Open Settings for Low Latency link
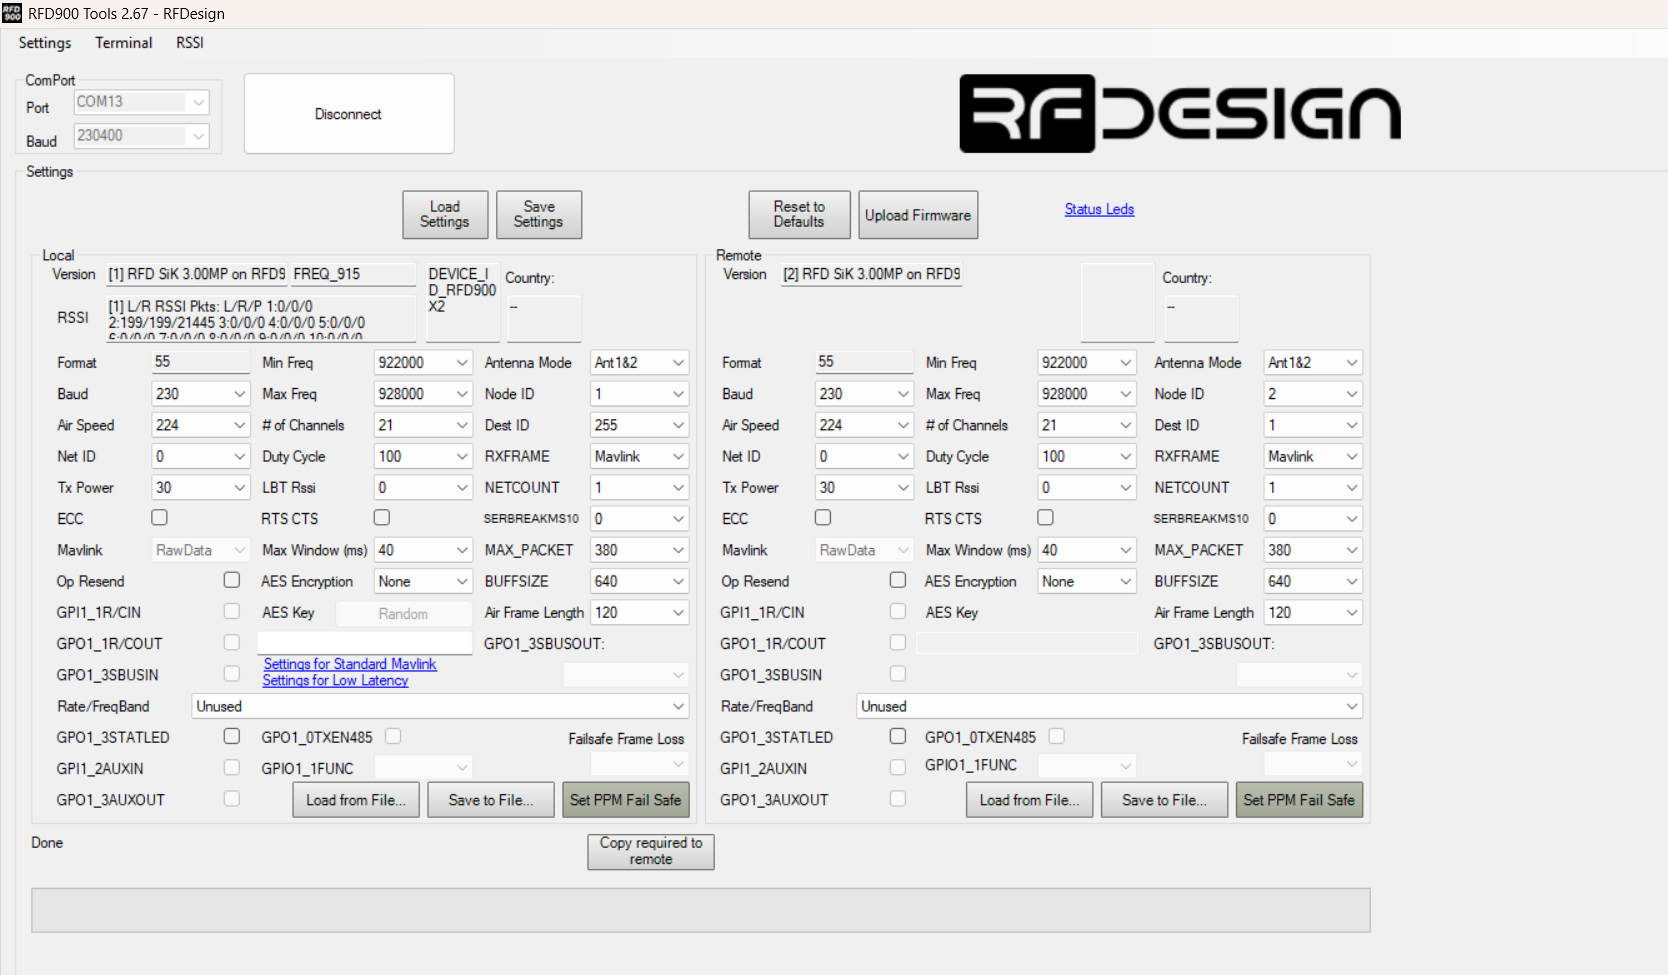Viewport: 1668px width, 975px height. (335, 680)
